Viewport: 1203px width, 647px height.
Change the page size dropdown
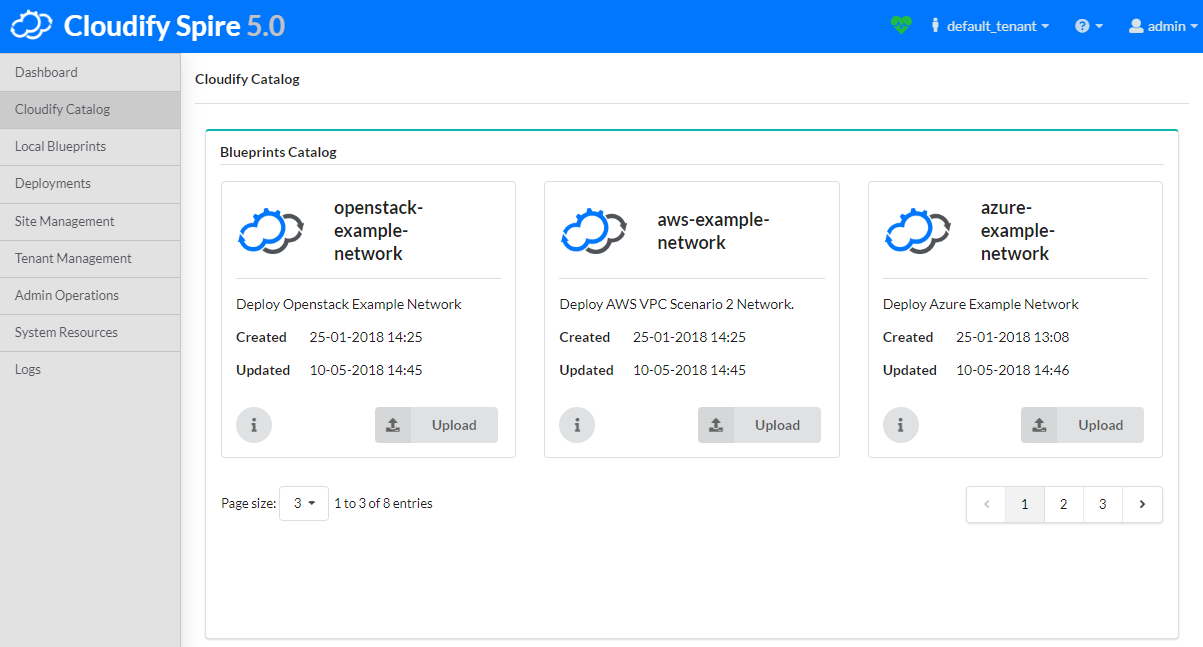[304, 504]
